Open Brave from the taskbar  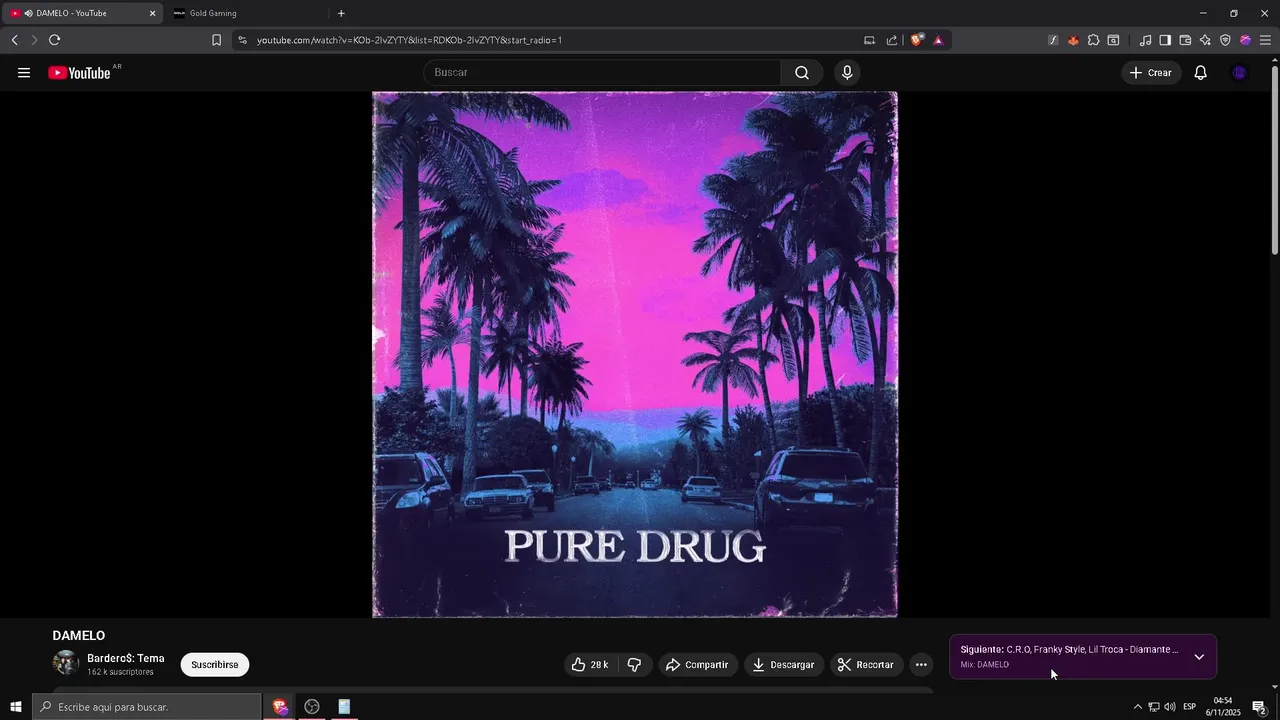(280, 707)
